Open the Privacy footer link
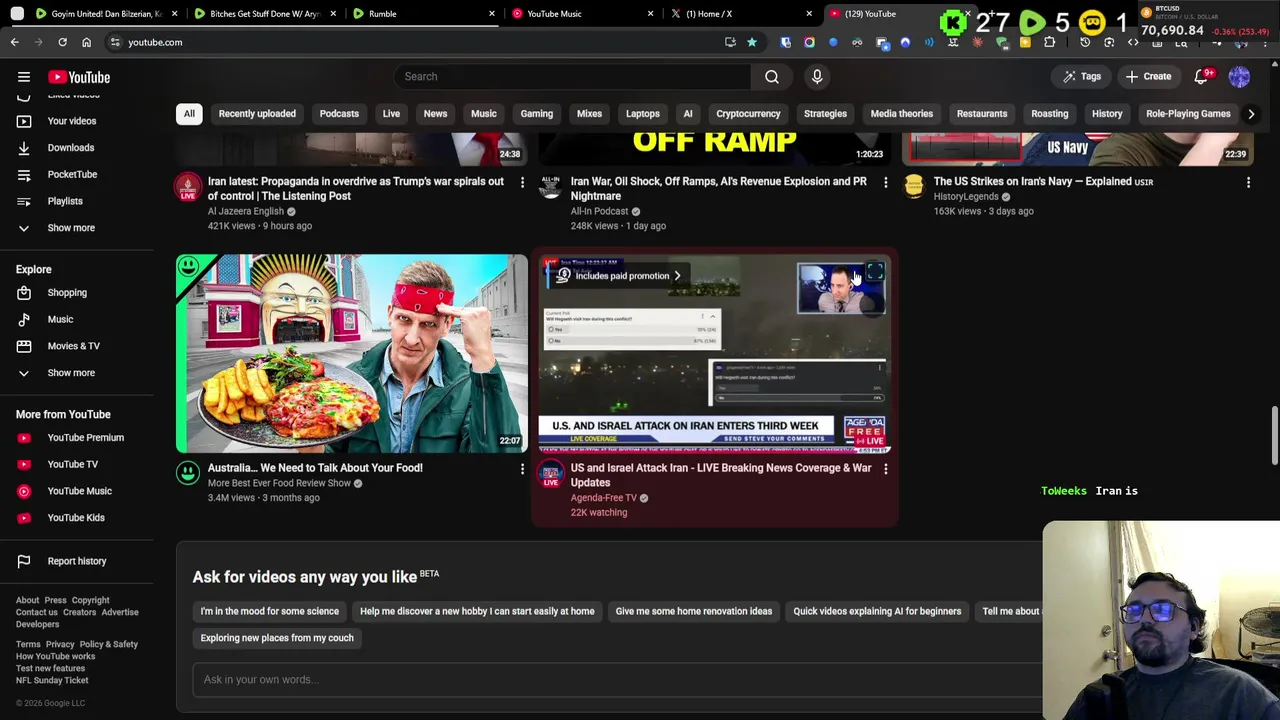The width and height of the screenshot is (1280, 720). [x=60, y=645]
